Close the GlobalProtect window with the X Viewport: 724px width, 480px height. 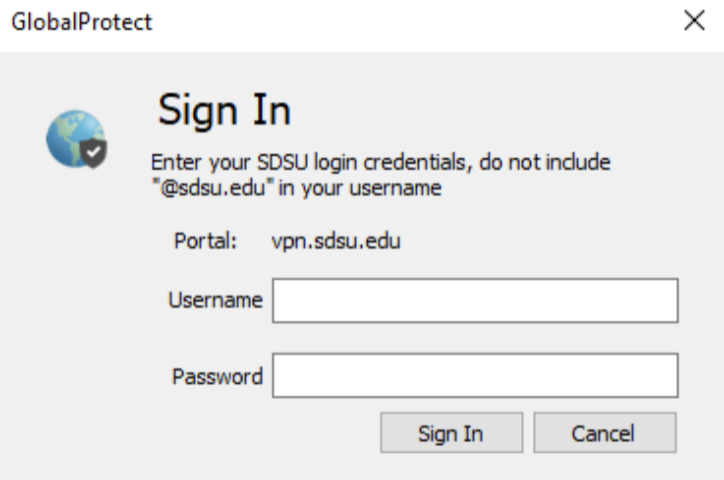pos(695,22)
